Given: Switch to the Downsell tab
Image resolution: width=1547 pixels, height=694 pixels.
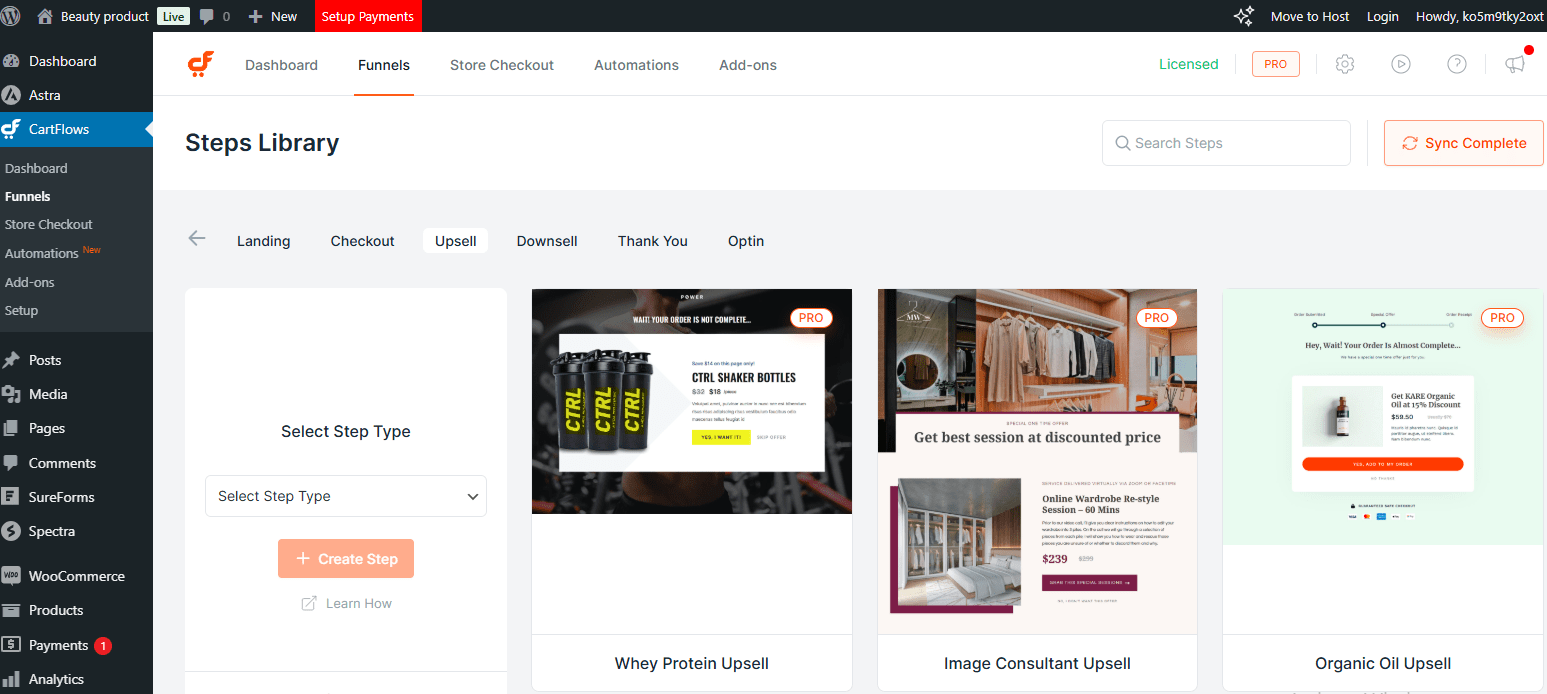Looking at the screenshot, I should [547, 241].
